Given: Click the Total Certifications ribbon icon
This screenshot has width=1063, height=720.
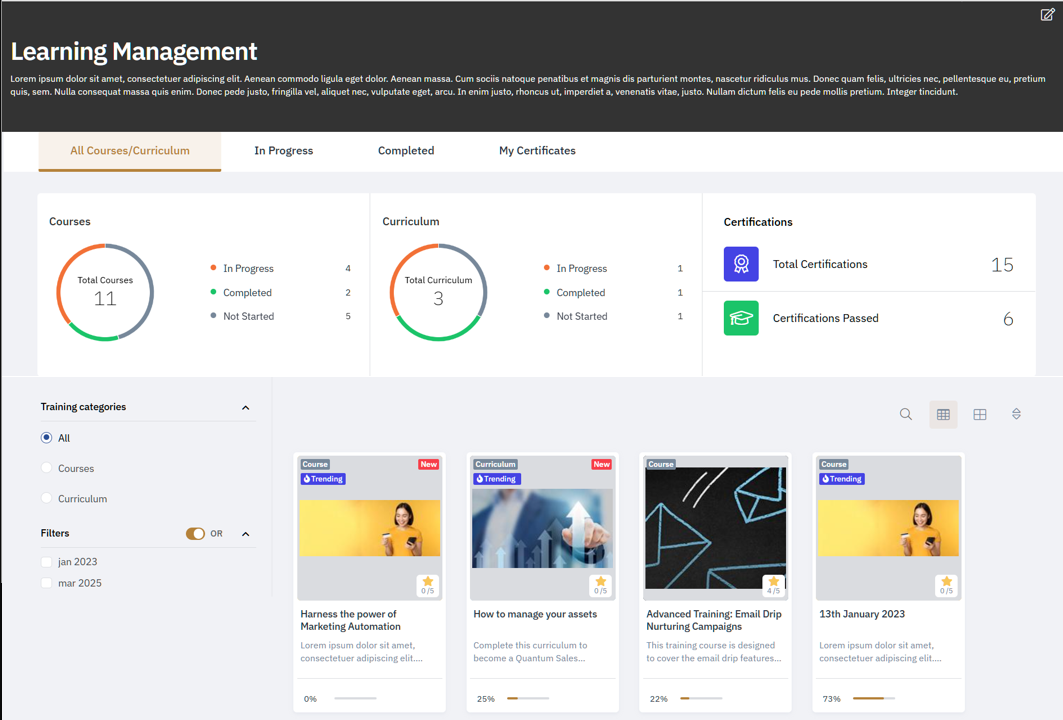Looking at the screenshot, I should [x=741, y=264].
